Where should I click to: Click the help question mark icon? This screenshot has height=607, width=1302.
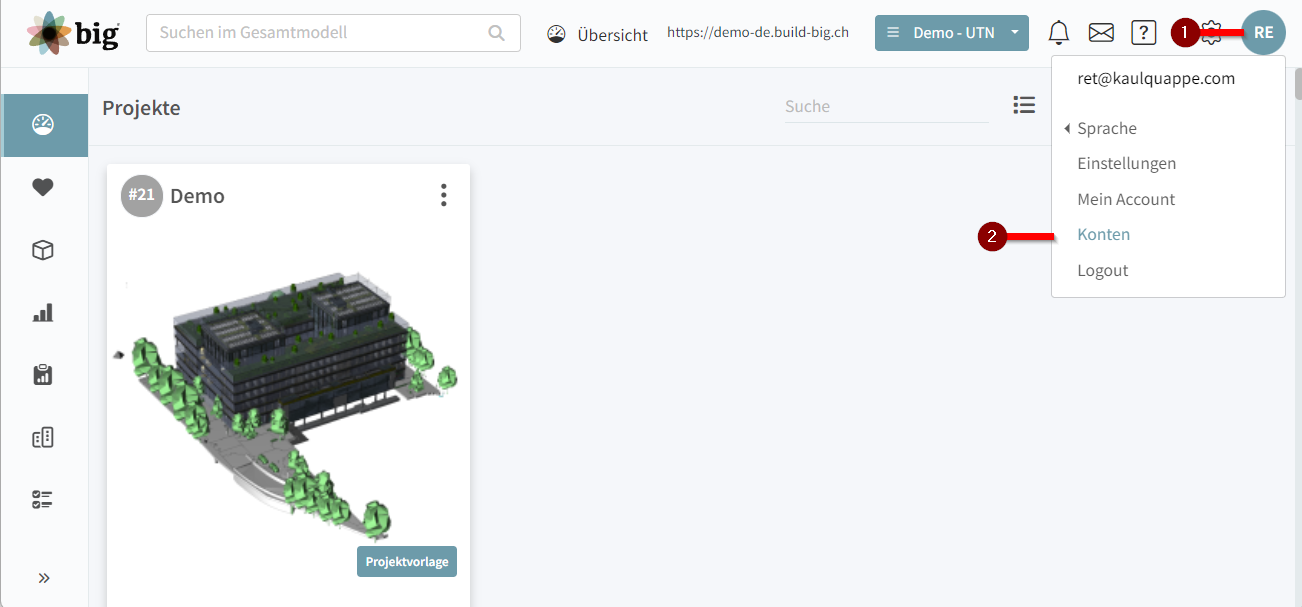point(1143,32)
